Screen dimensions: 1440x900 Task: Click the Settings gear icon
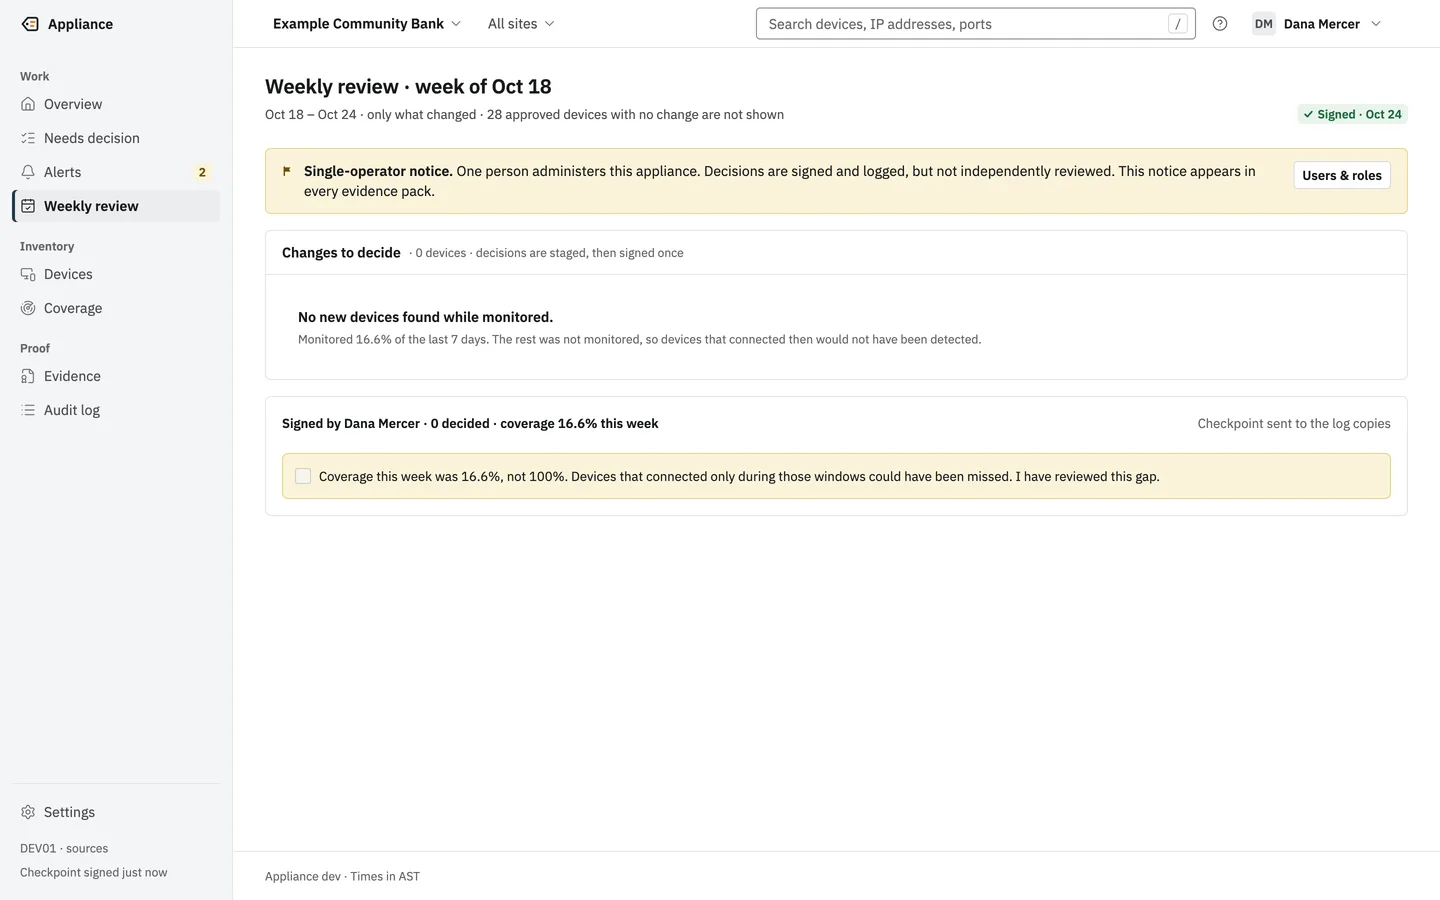pos(28,812)
